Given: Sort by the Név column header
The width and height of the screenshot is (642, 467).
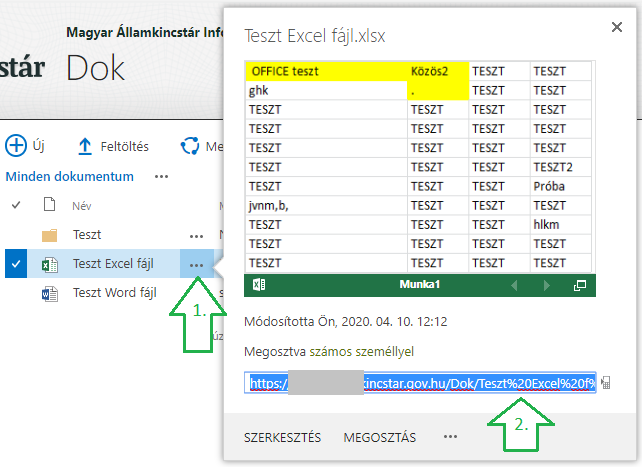Looking at the screenshot, I should [x=81, y=206].
